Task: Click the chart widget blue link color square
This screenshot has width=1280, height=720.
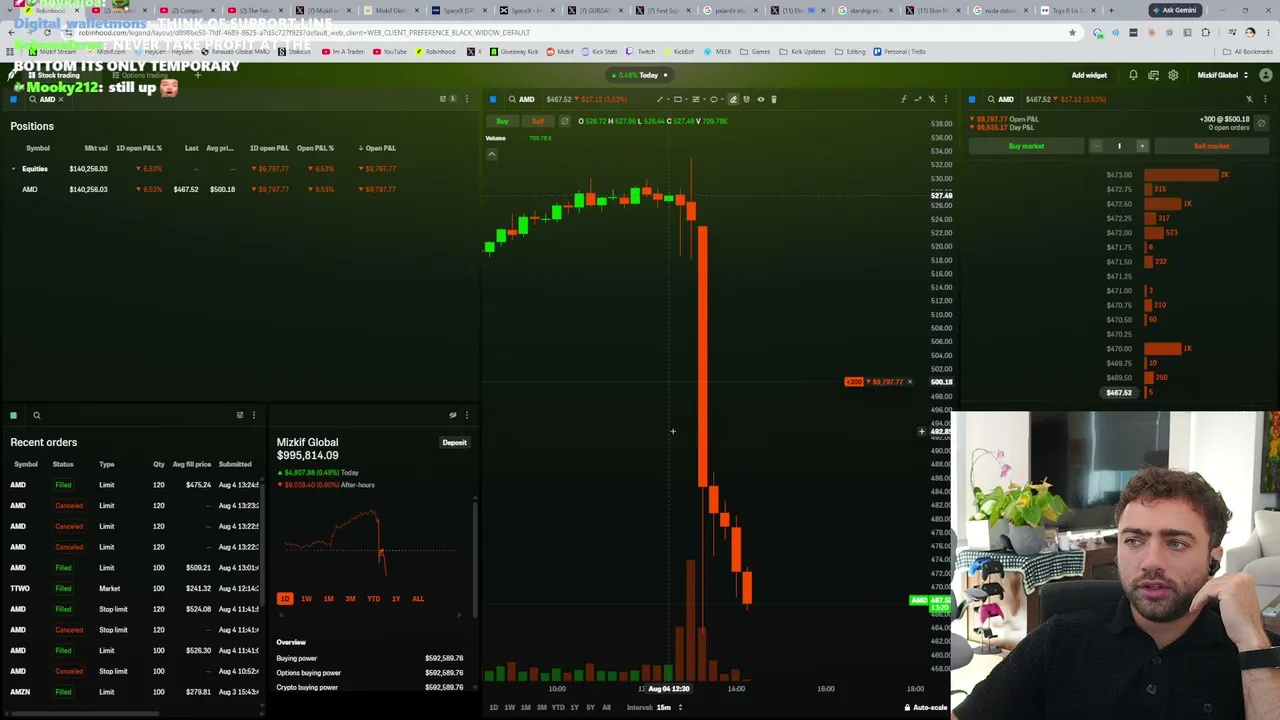Action: (x=493, y=99)
